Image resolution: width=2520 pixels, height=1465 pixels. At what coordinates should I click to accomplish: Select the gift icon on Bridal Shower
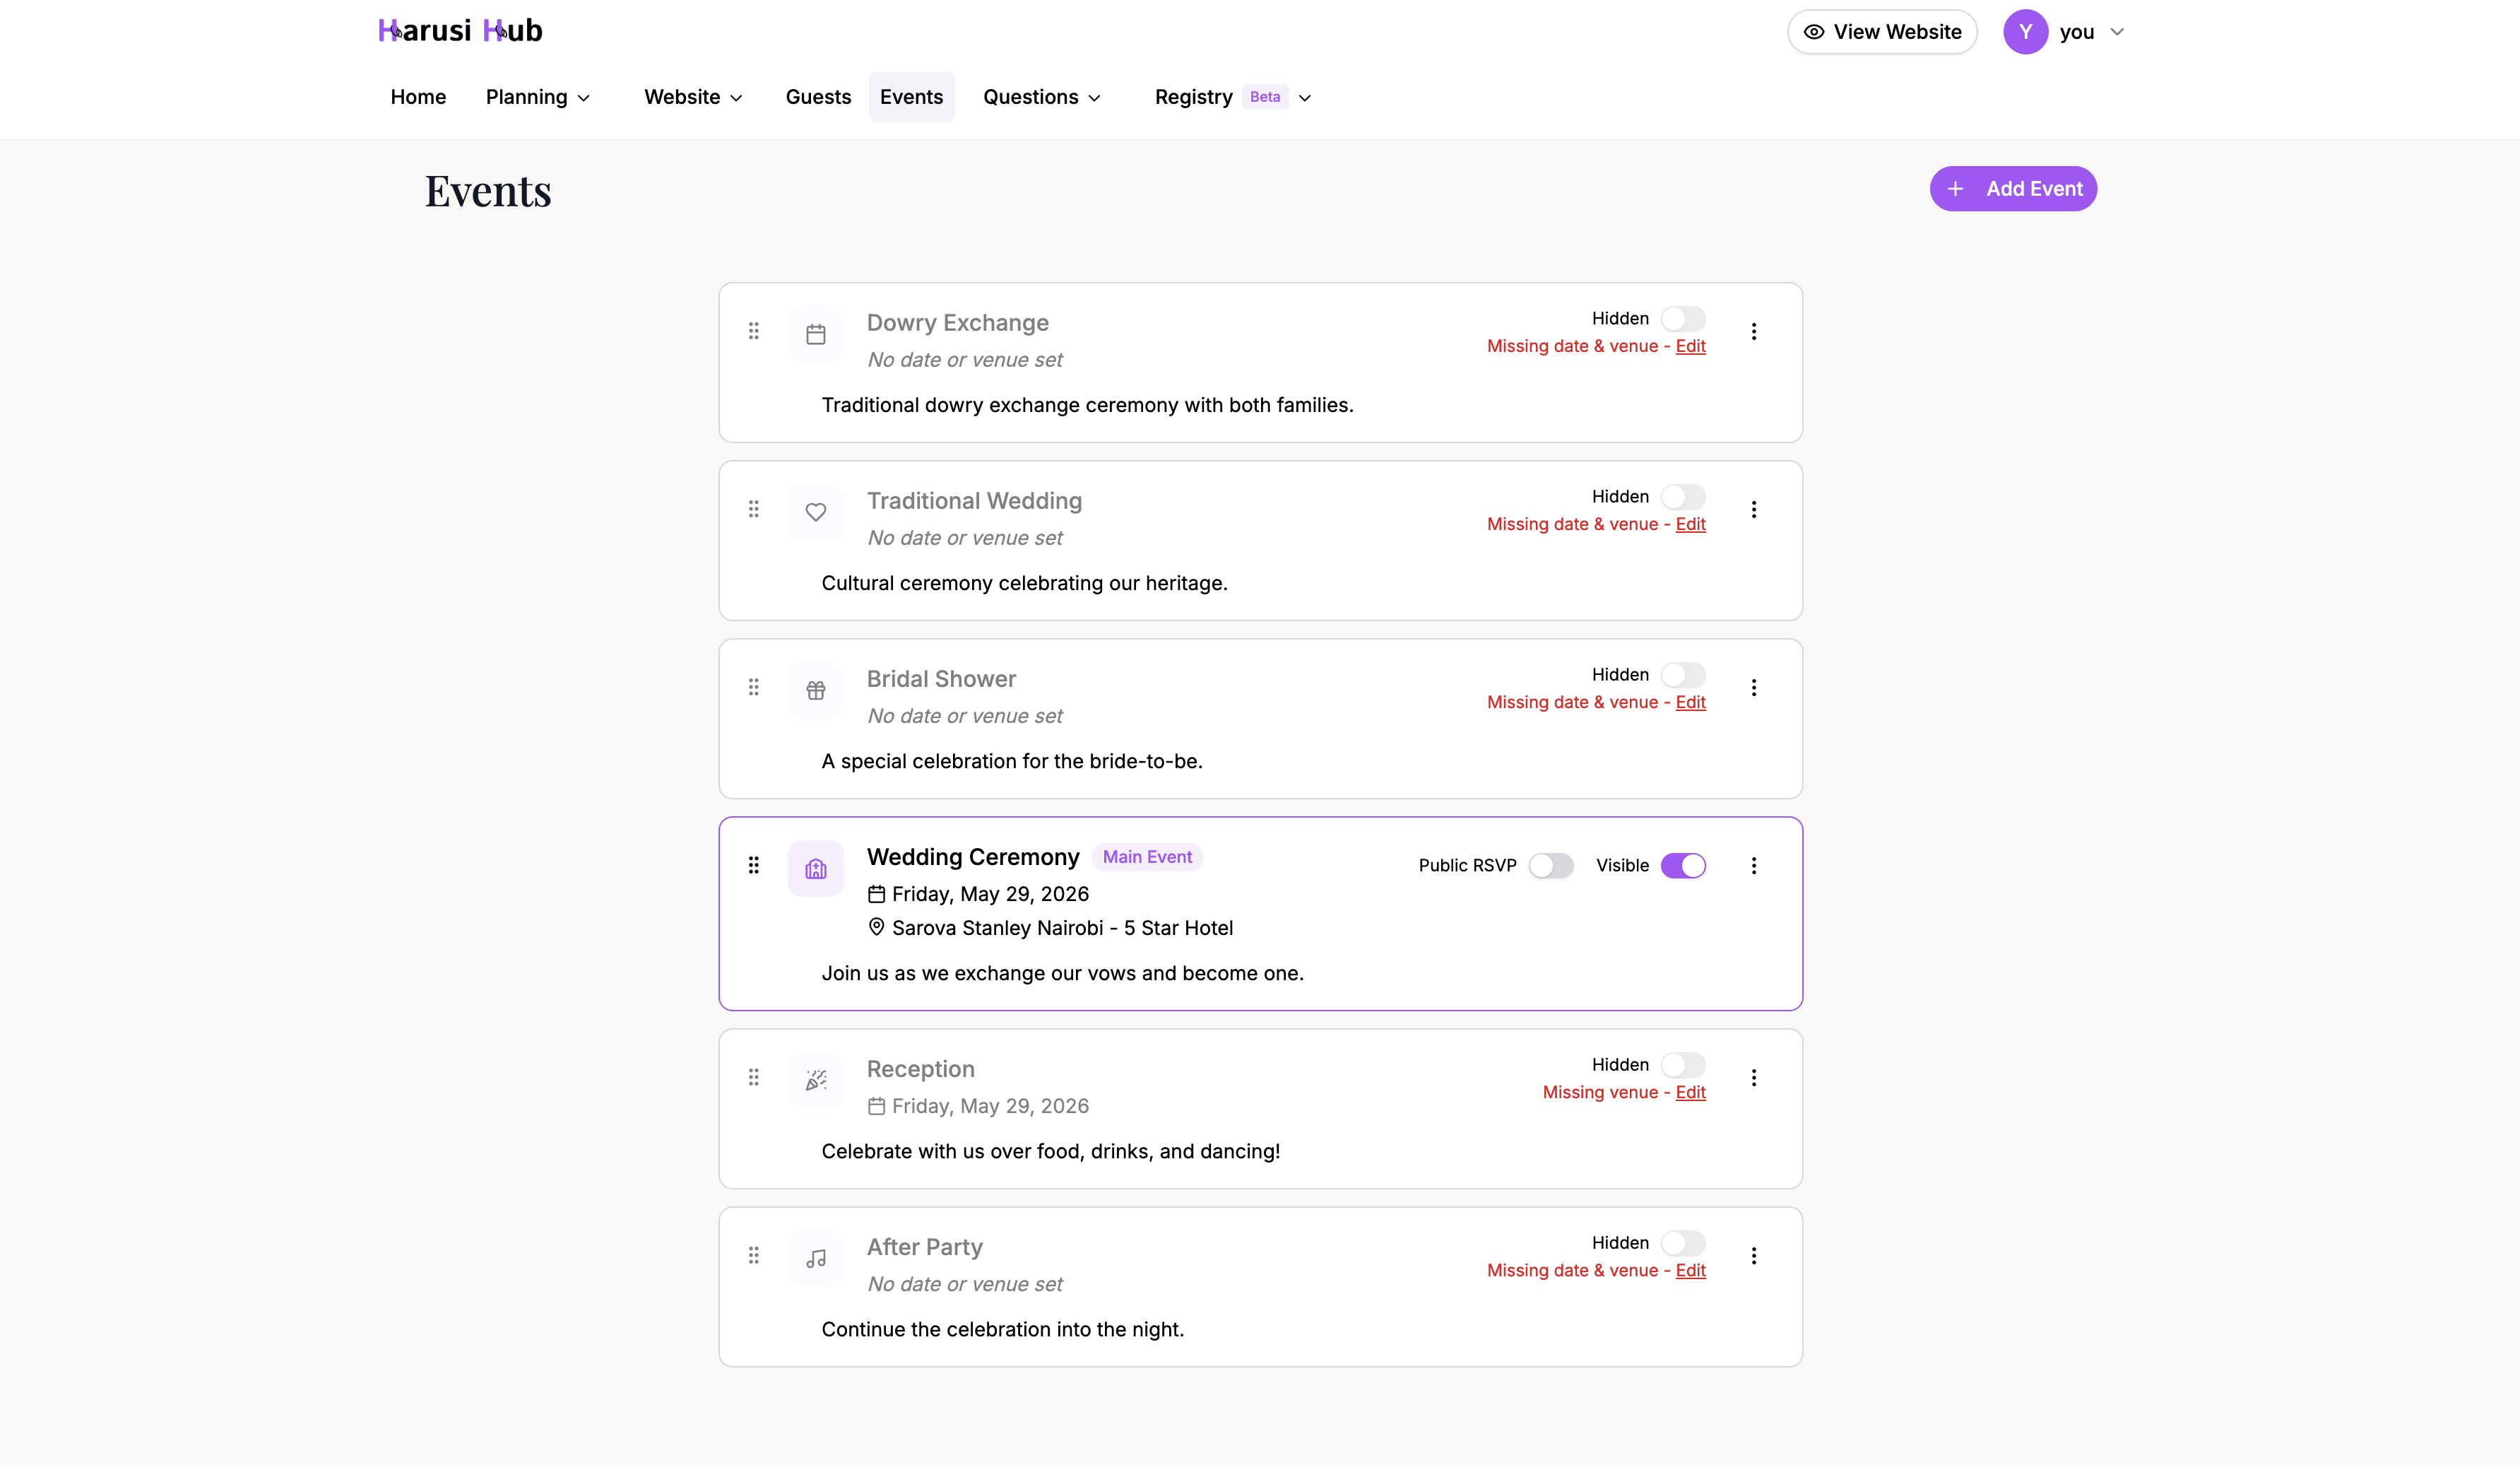(x=816, y=690)
